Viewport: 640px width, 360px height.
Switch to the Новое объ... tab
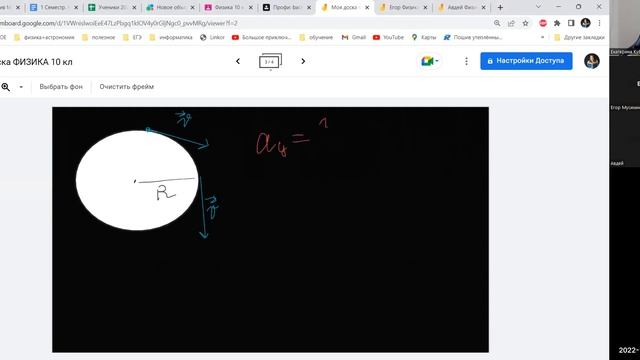click(x=169, y=7)
